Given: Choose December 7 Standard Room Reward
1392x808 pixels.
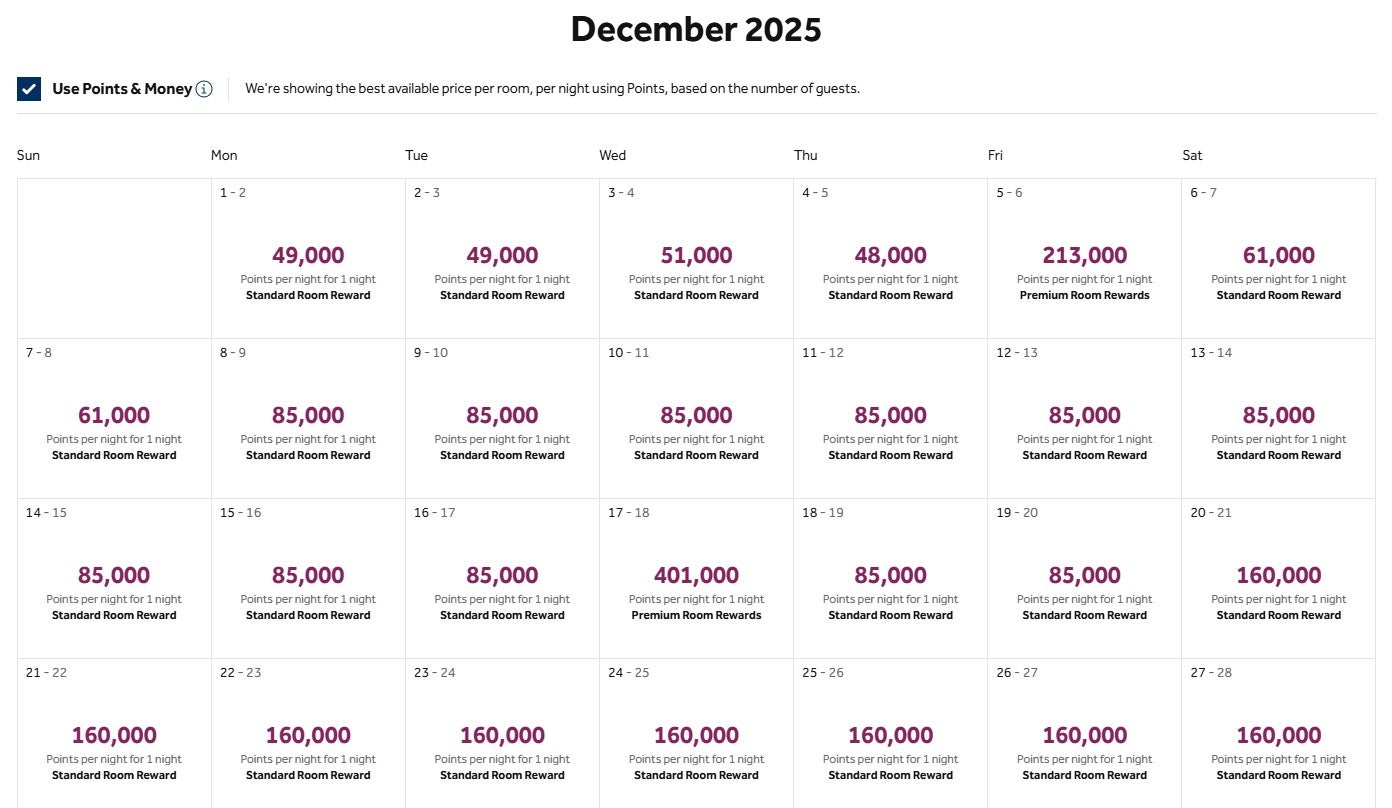Looking at the screenshot, I should click(x=113, y=415).
